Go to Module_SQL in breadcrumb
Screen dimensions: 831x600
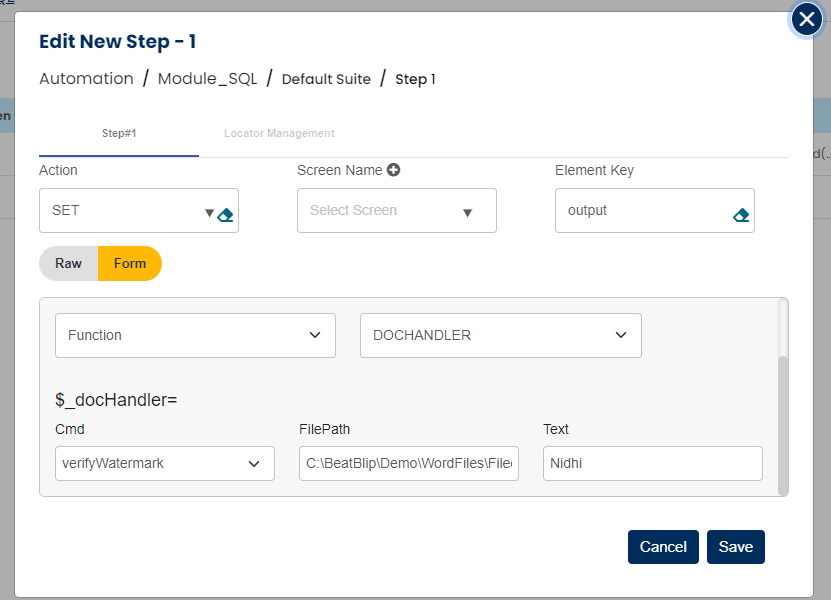click(207, 79)
